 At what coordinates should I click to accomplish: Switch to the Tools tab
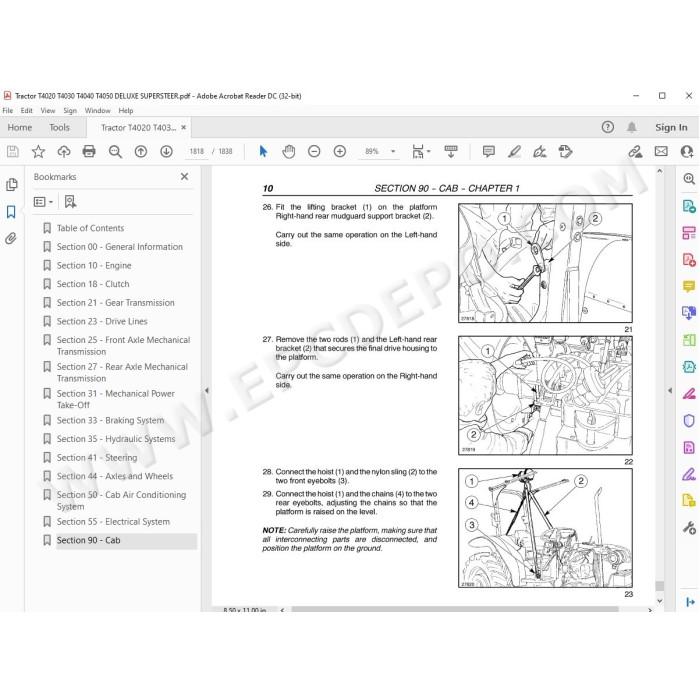coord(59,128)
